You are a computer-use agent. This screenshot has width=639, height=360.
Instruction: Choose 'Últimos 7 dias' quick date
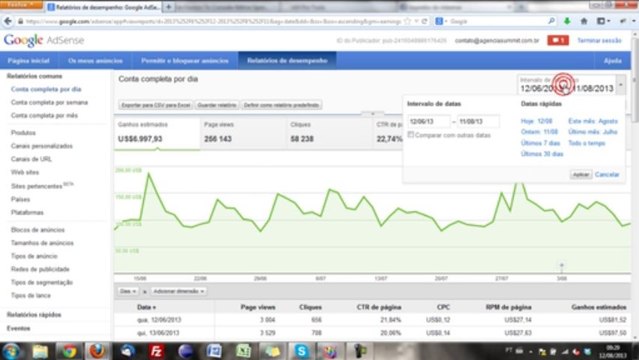click(540, 143)
